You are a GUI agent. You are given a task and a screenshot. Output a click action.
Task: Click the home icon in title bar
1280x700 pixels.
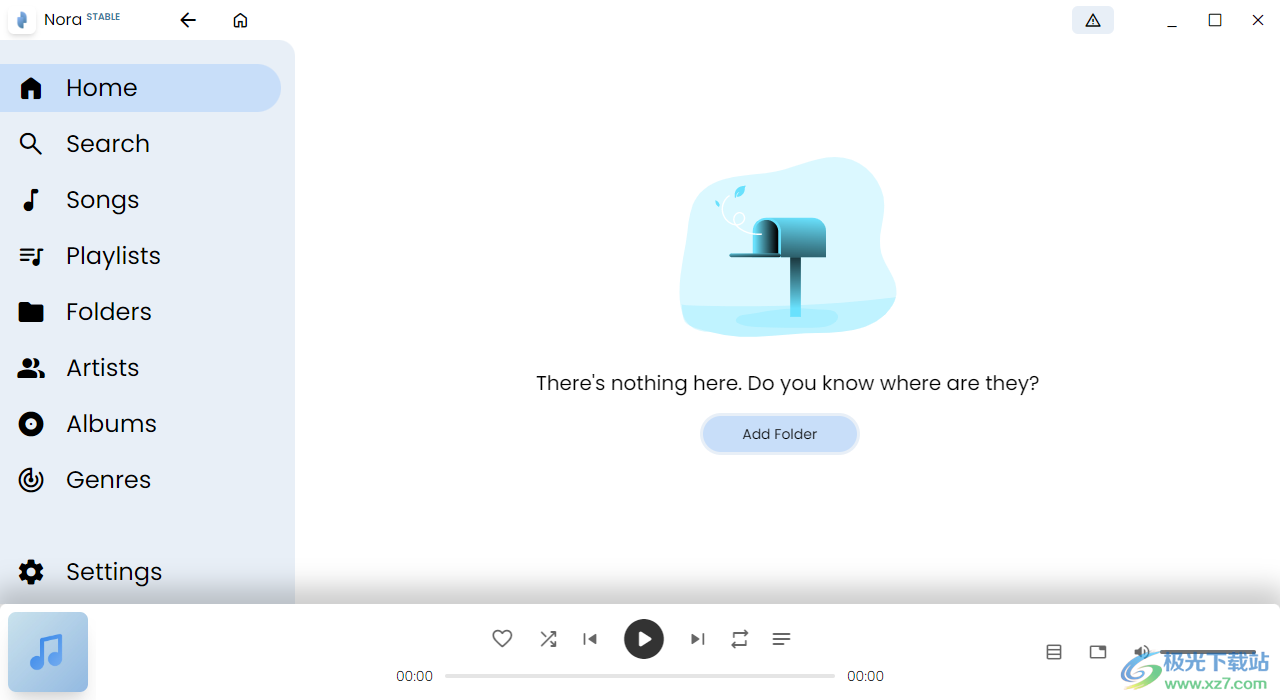click(x=240, y=20)
